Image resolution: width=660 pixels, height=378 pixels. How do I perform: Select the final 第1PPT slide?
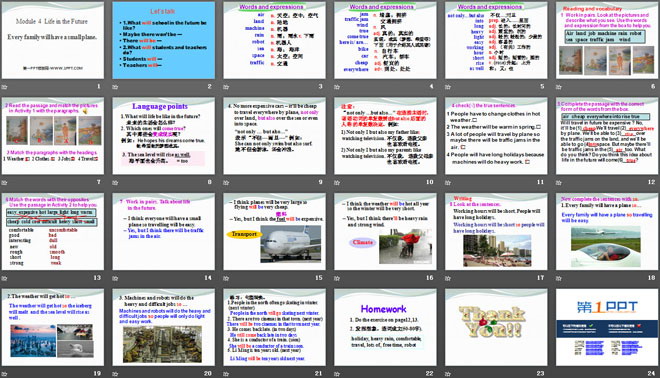(607, 327)
